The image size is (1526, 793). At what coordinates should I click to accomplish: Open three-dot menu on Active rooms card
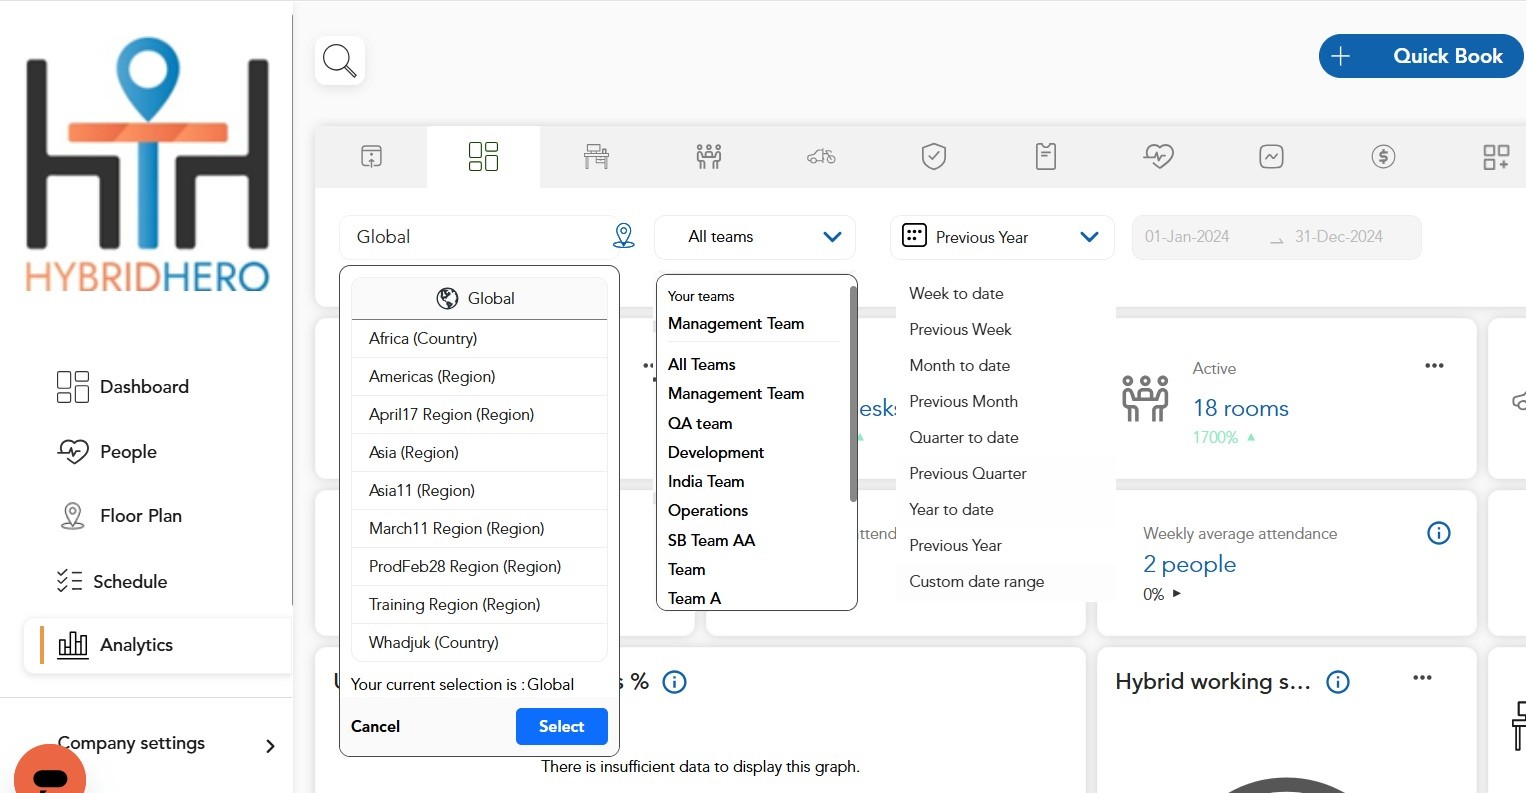pyautogui.click(x=1434, y=366)
